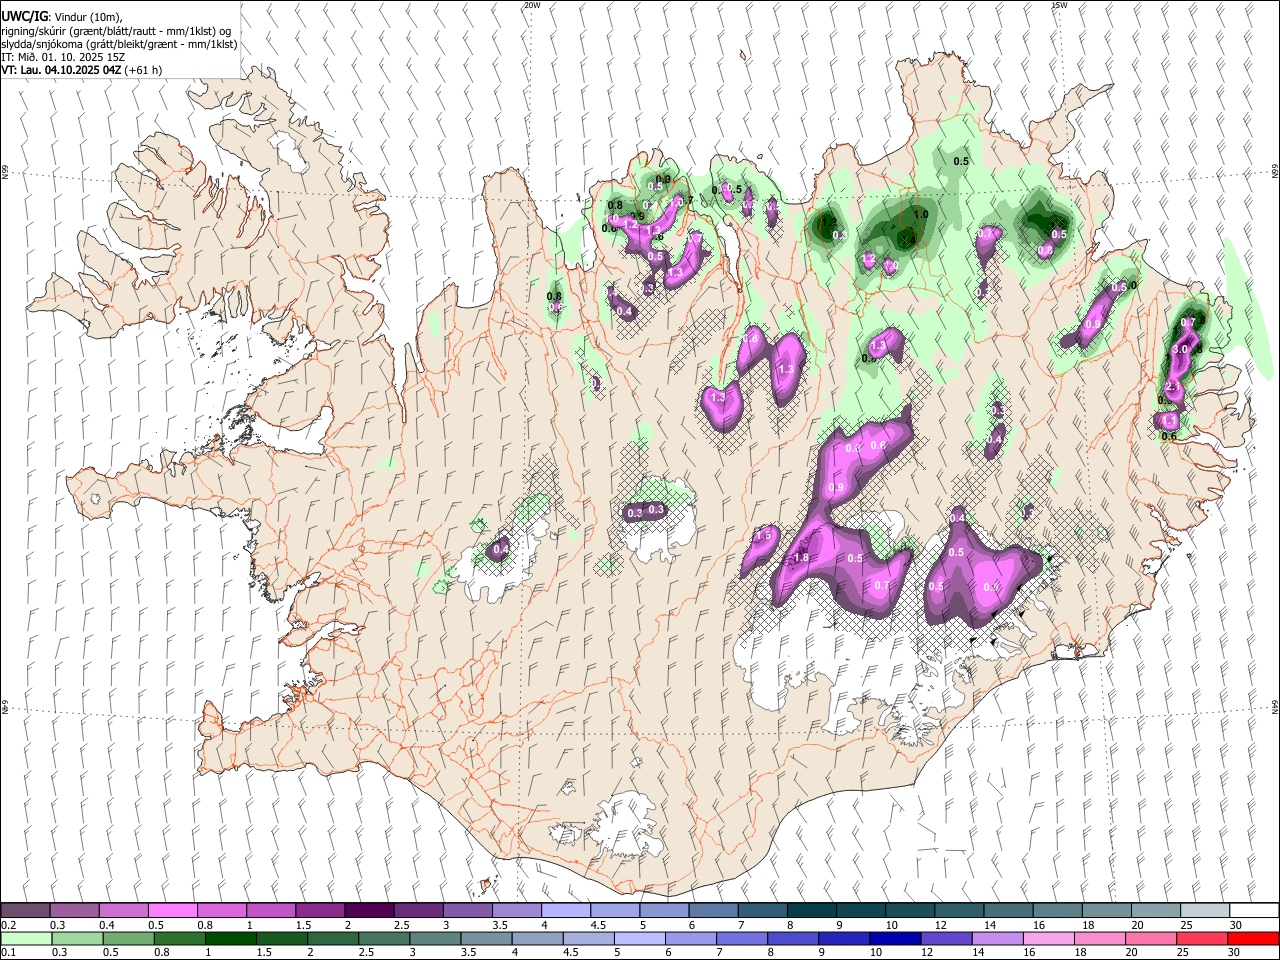This screenshot has width=1280, height=960.
Task: Click the 3.0 precipitation value on east coast
Action: click(1180, 350)
